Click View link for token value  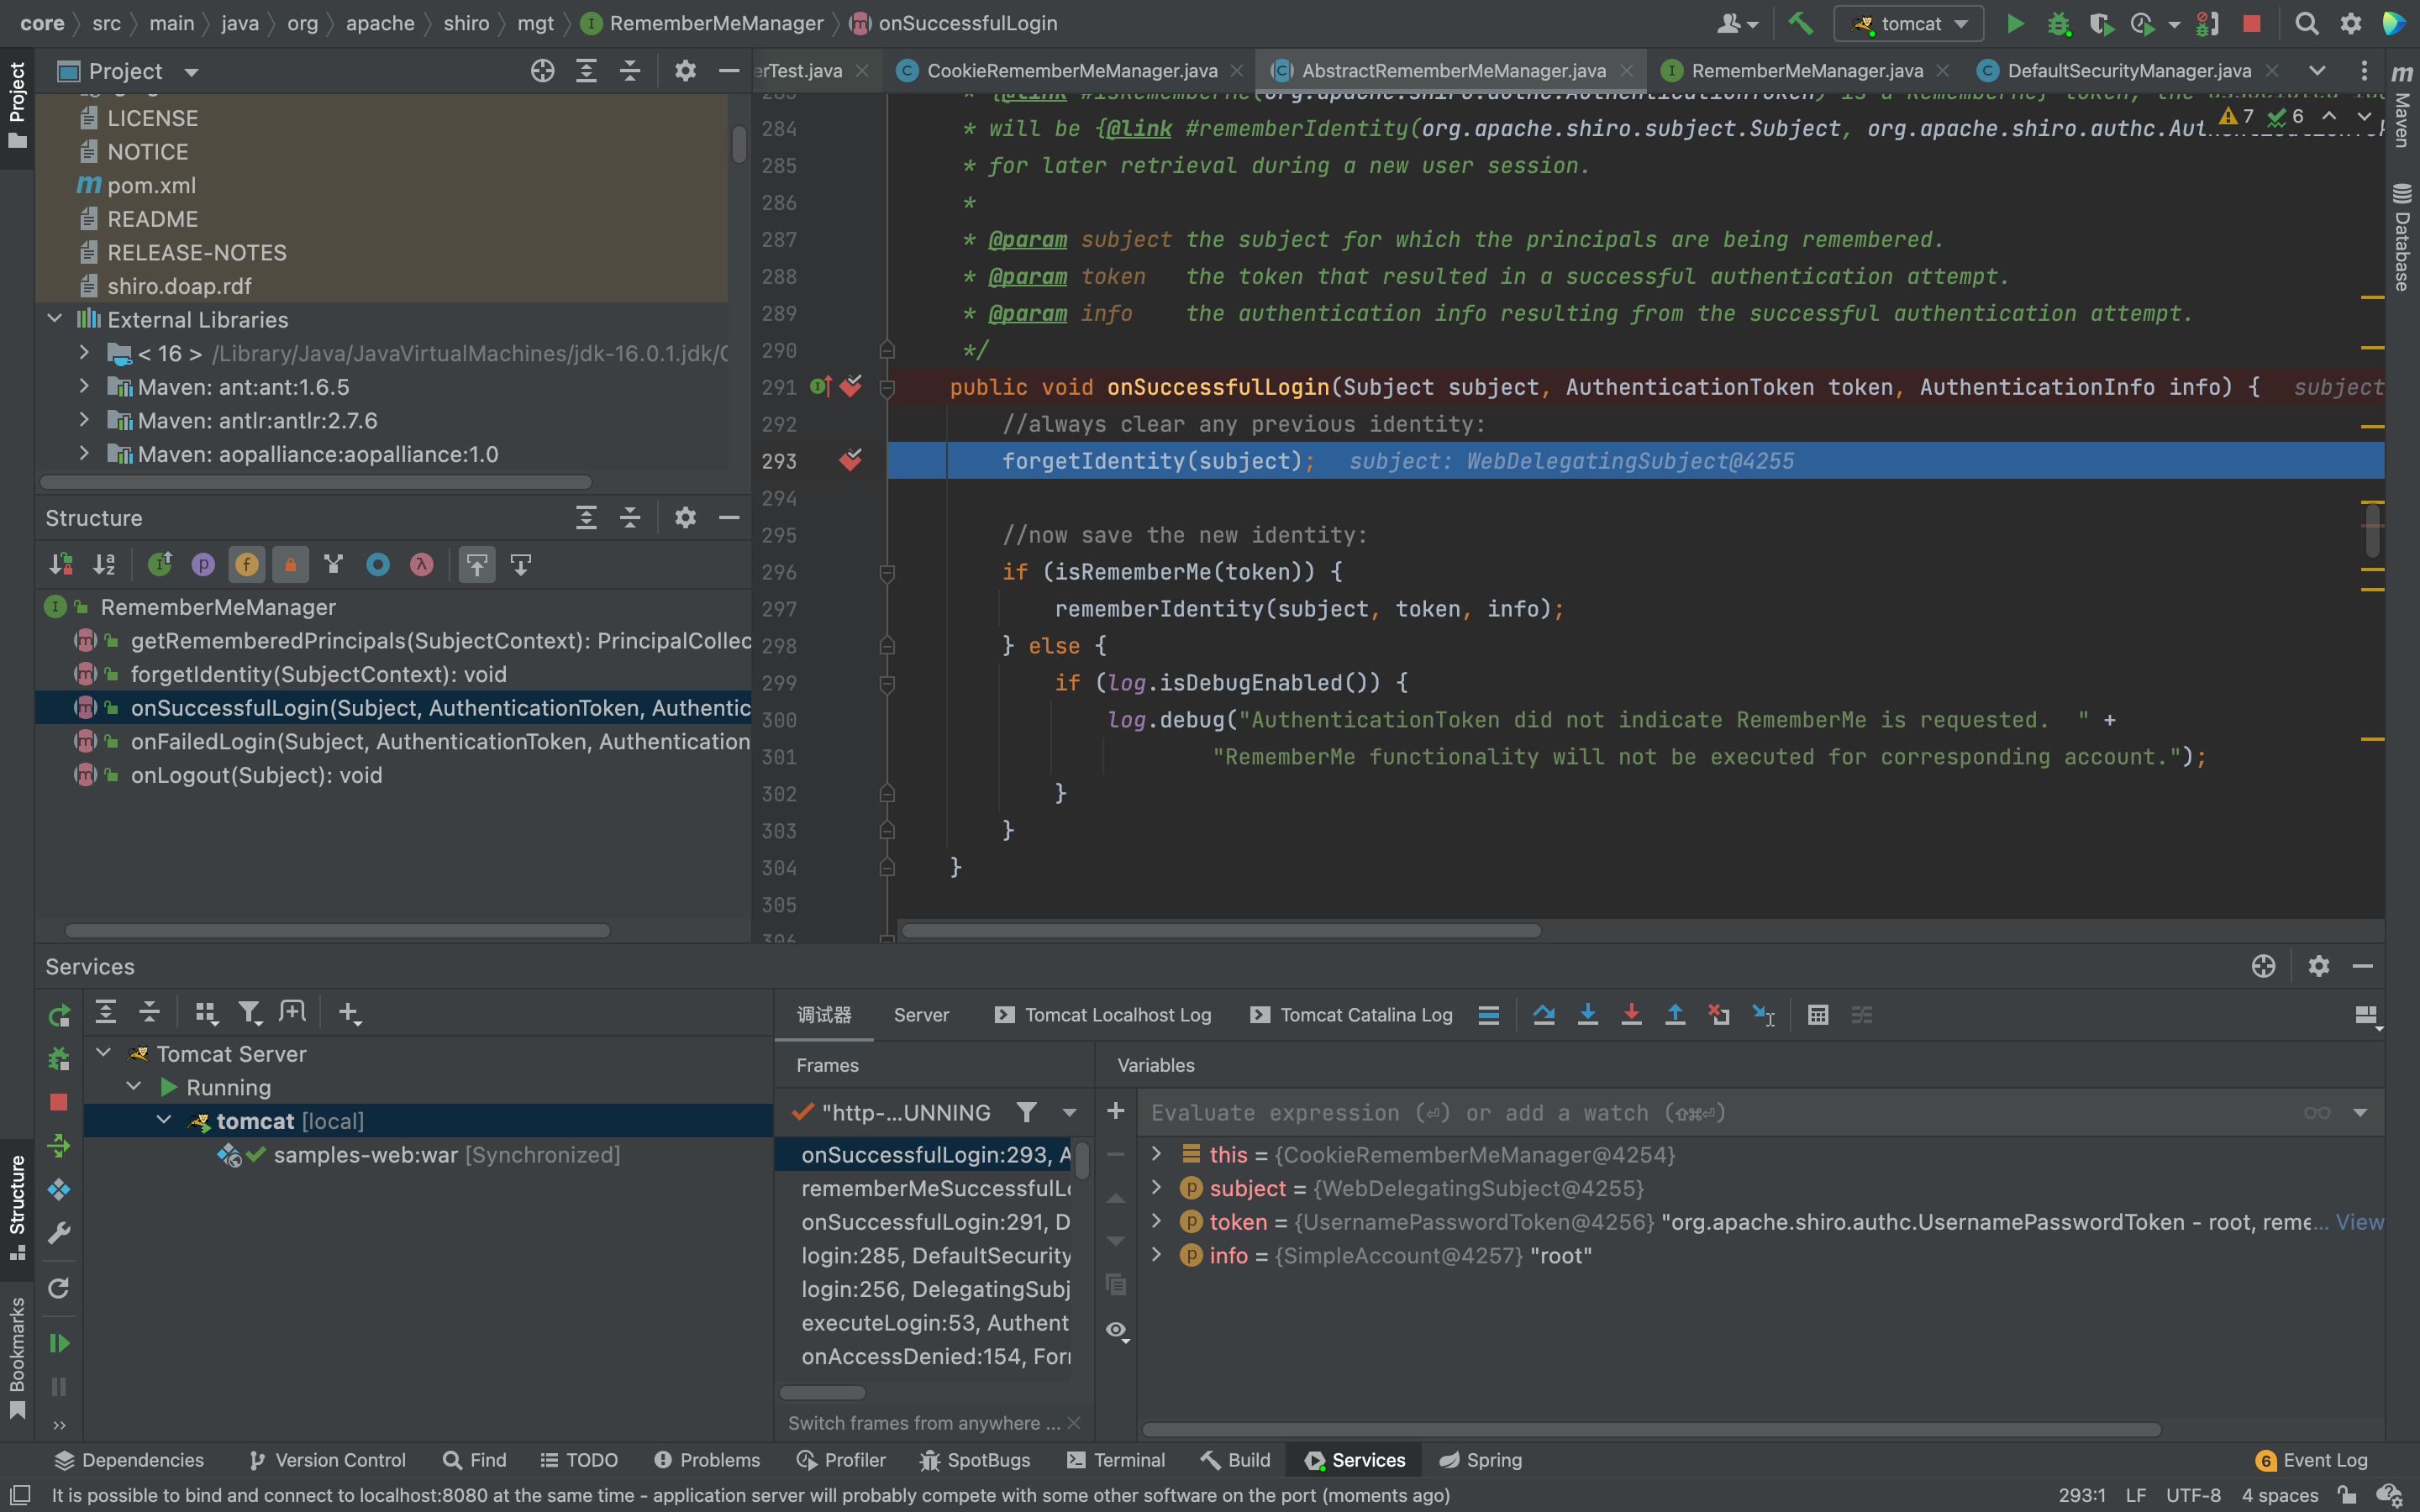2360,1222
